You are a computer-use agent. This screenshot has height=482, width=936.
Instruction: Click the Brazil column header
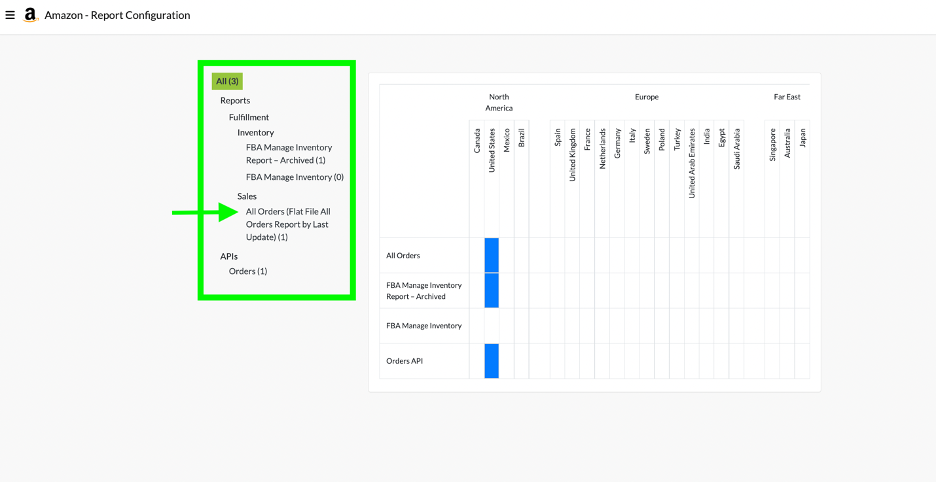[522, 138]
